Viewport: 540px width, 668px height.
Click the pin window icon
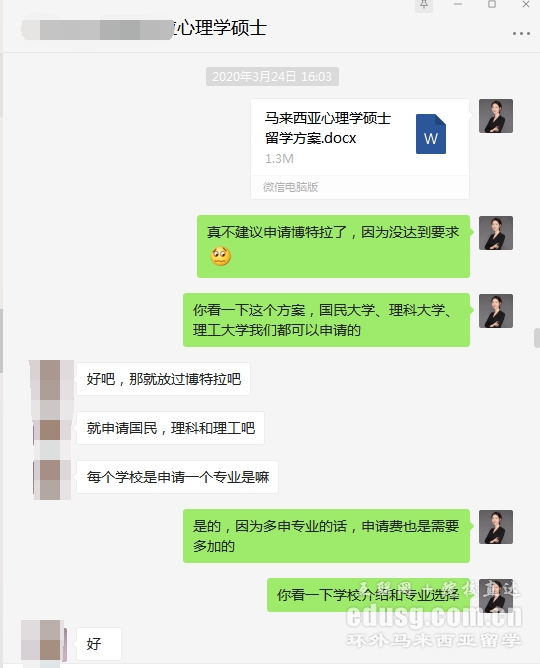pos(424,5)
